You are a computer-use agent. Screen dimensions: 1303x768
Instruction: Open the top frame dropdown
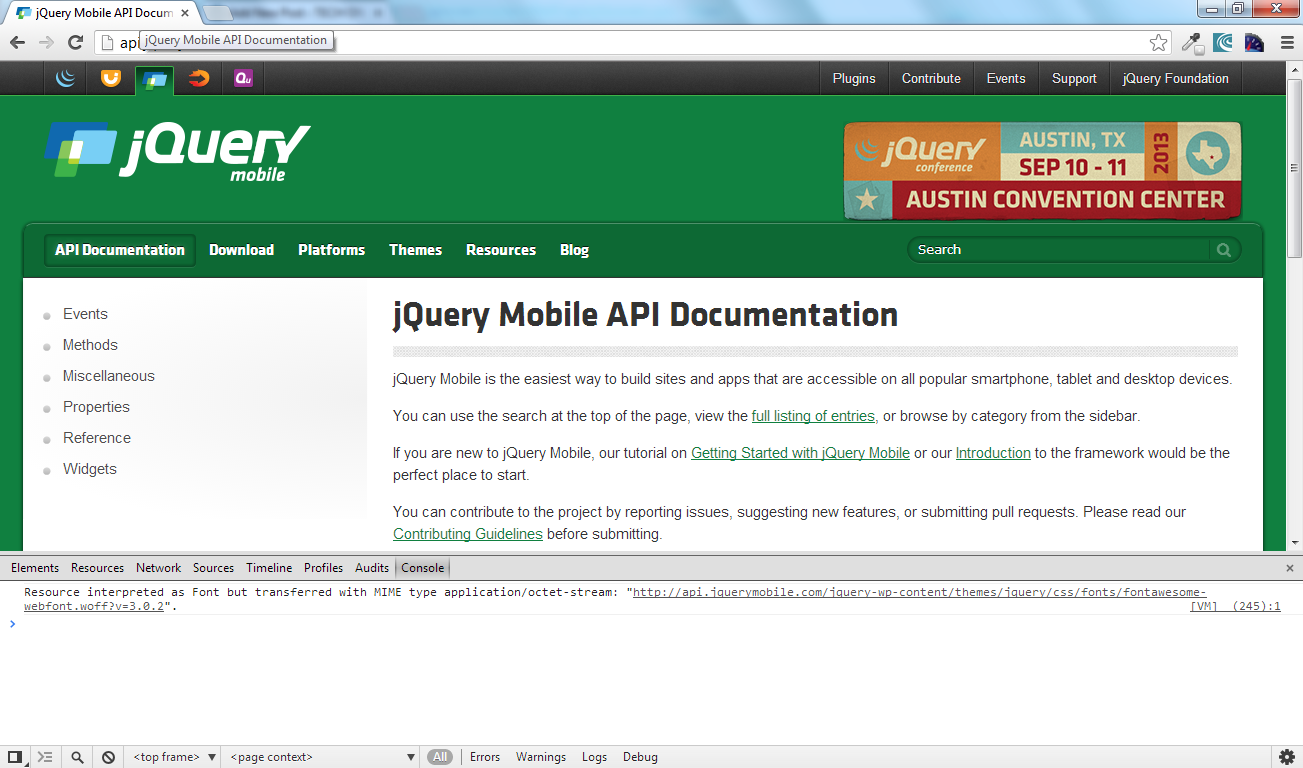click(174, 757)
